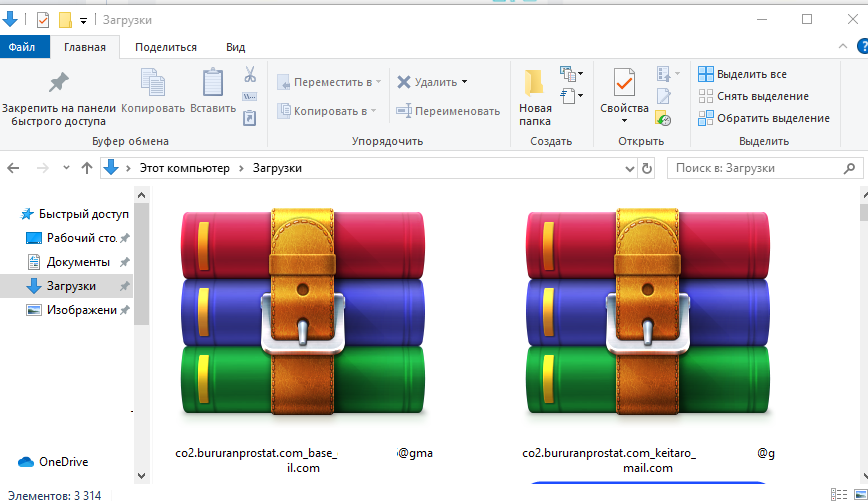Select the co2.bururanprostat.com_base archive thumbnail
Screen dimensions: 868x504
[x=303, y=312]
